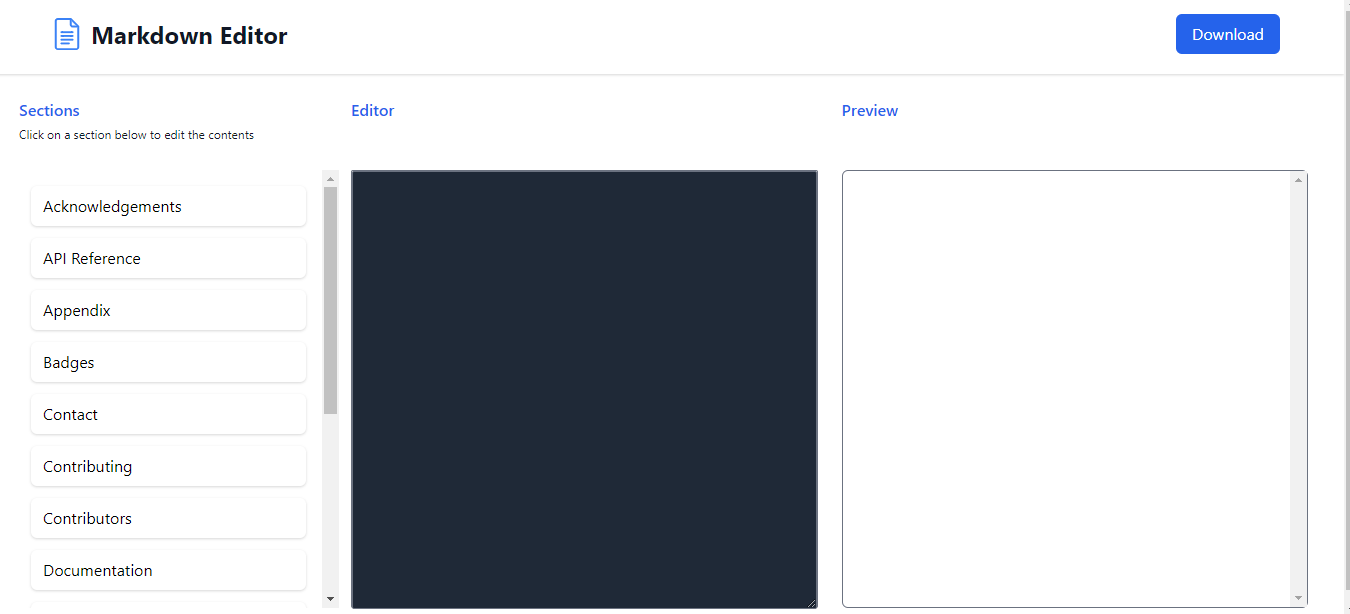The image size is (1350, 614).
Task: Click the preview scrollbar down arrow
Action: 1299,598
